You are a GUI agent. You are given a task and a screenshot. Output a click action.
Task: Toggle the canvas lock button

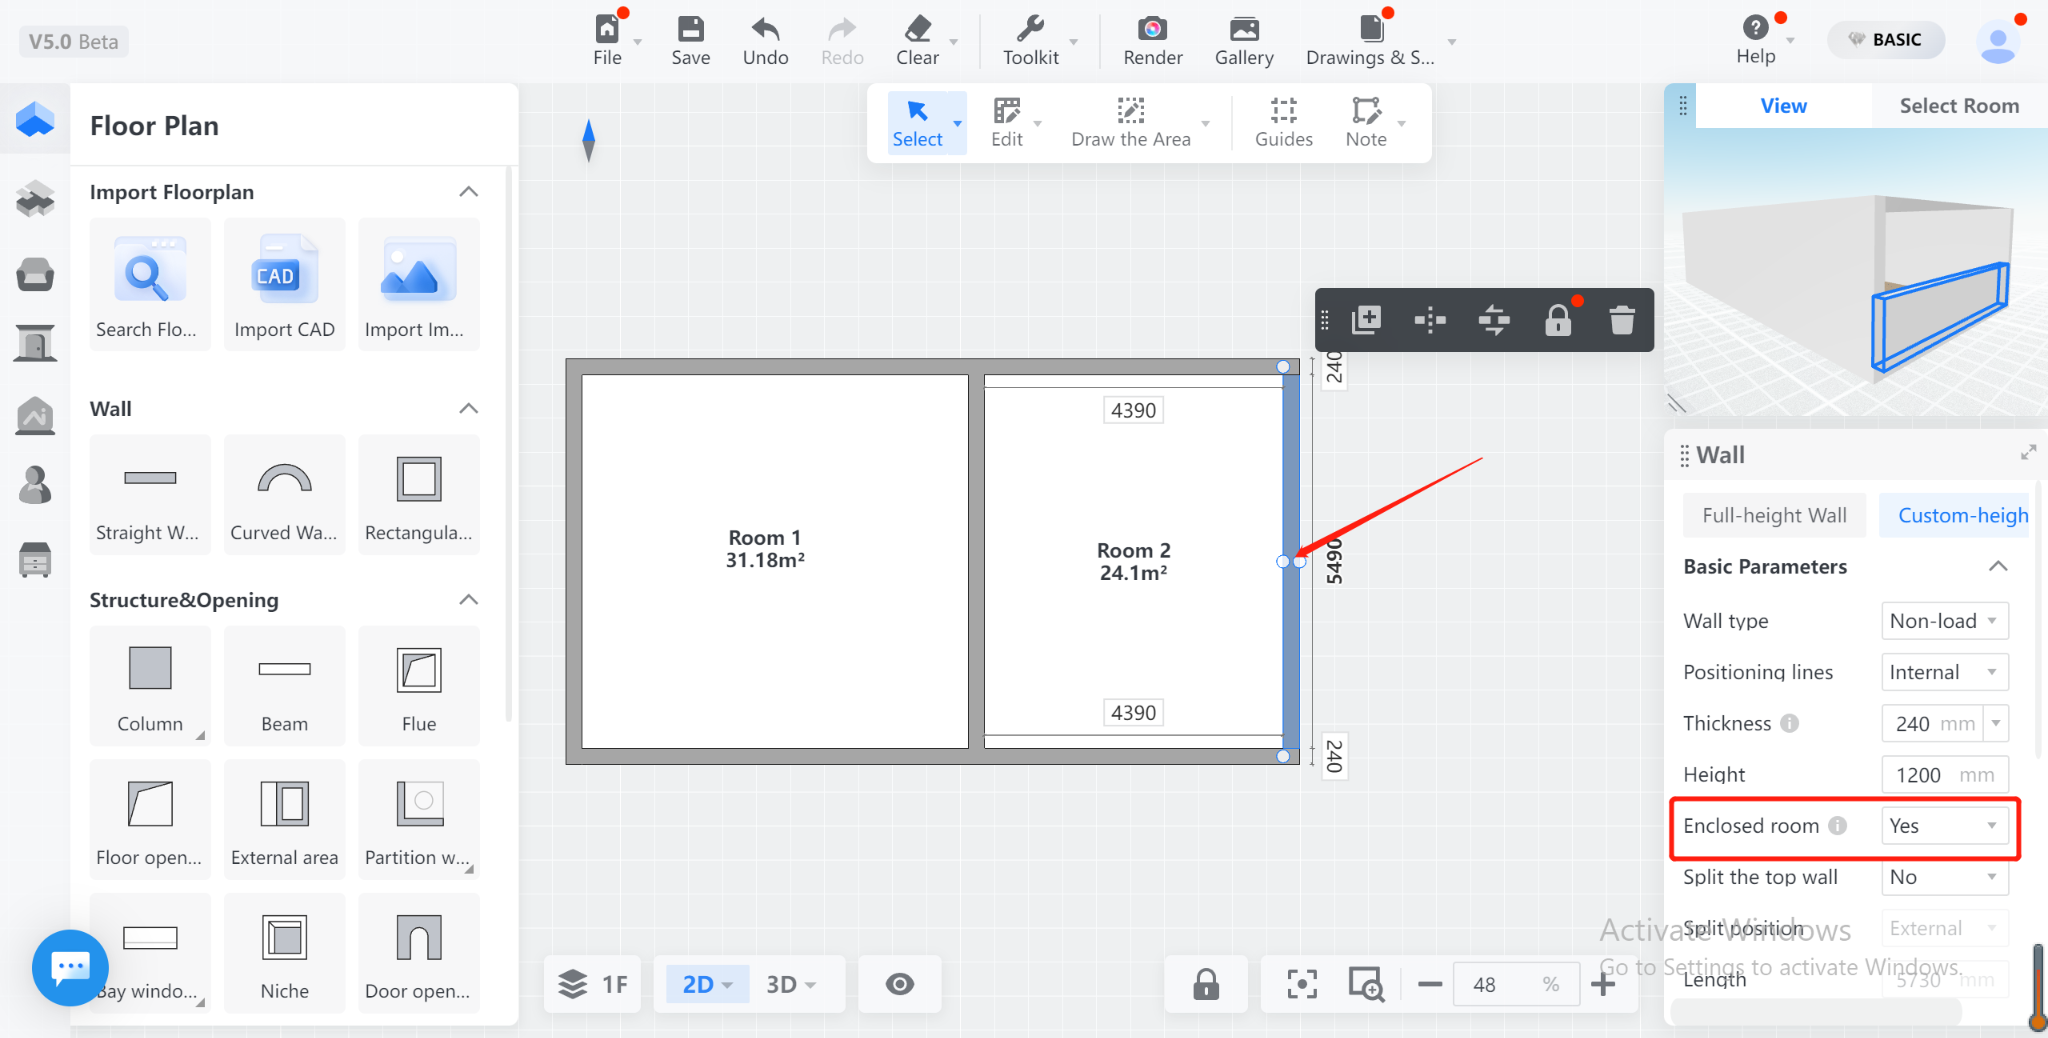1206,984
